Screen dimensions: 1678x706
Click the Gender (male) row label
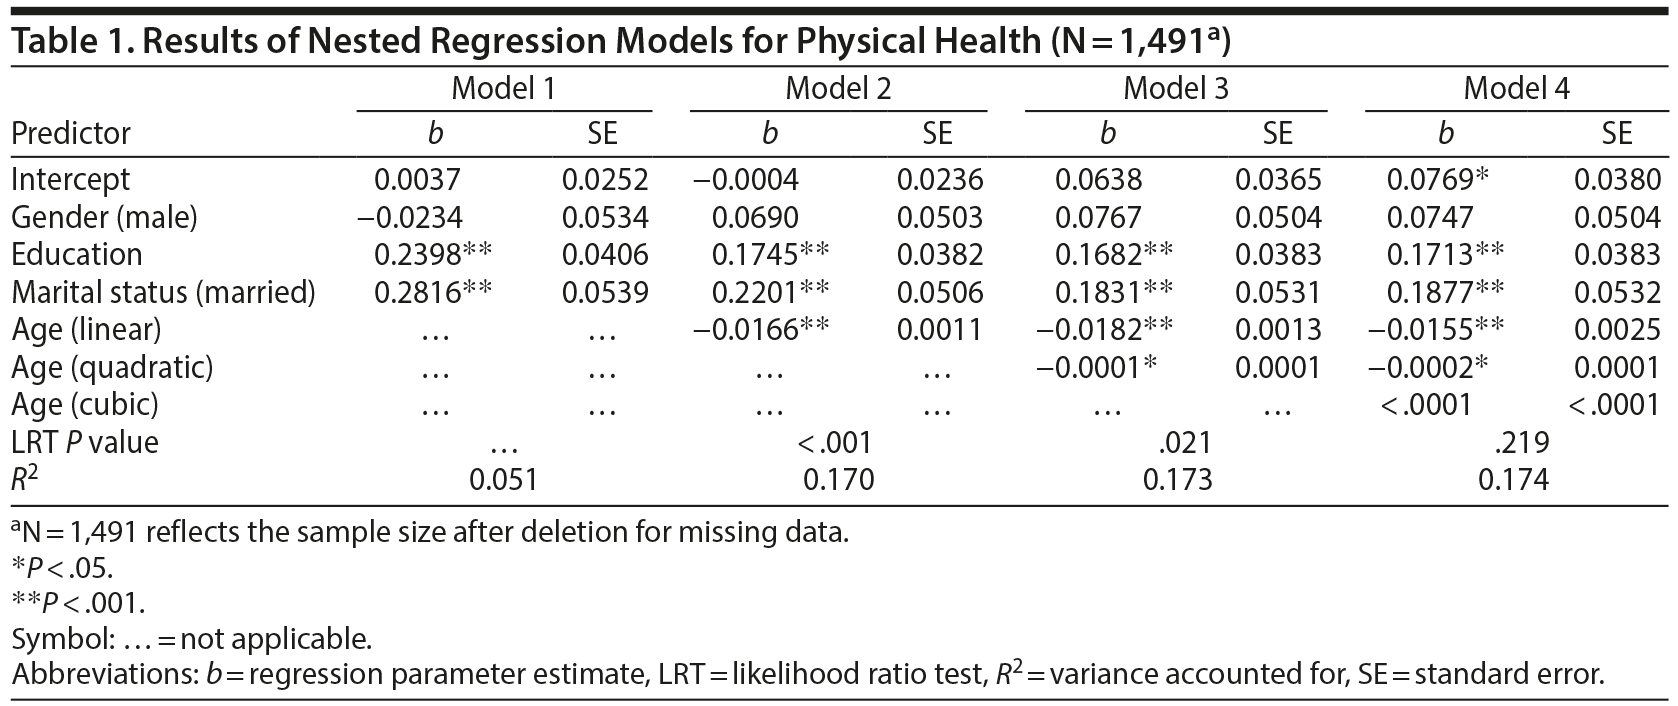pyautogui.click(x=105, y=217)
